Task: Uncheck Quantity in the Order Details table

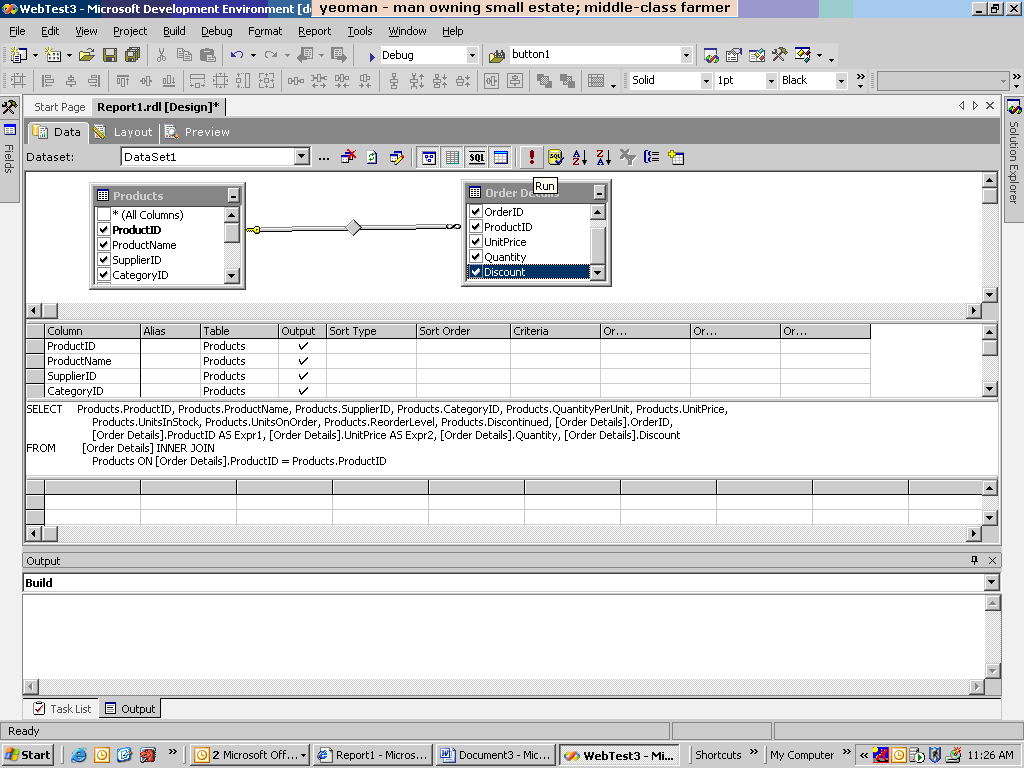Action: point(475,257)
